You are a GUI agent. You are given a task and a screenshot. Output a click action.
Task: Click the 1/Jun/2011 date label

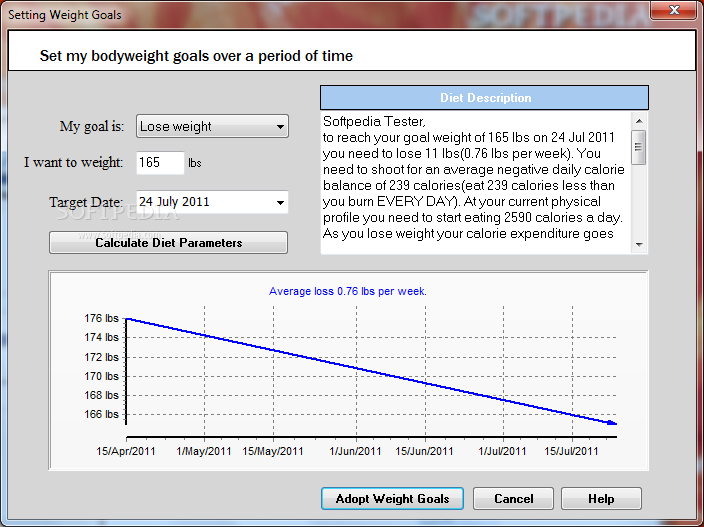[x=355, y=451]
